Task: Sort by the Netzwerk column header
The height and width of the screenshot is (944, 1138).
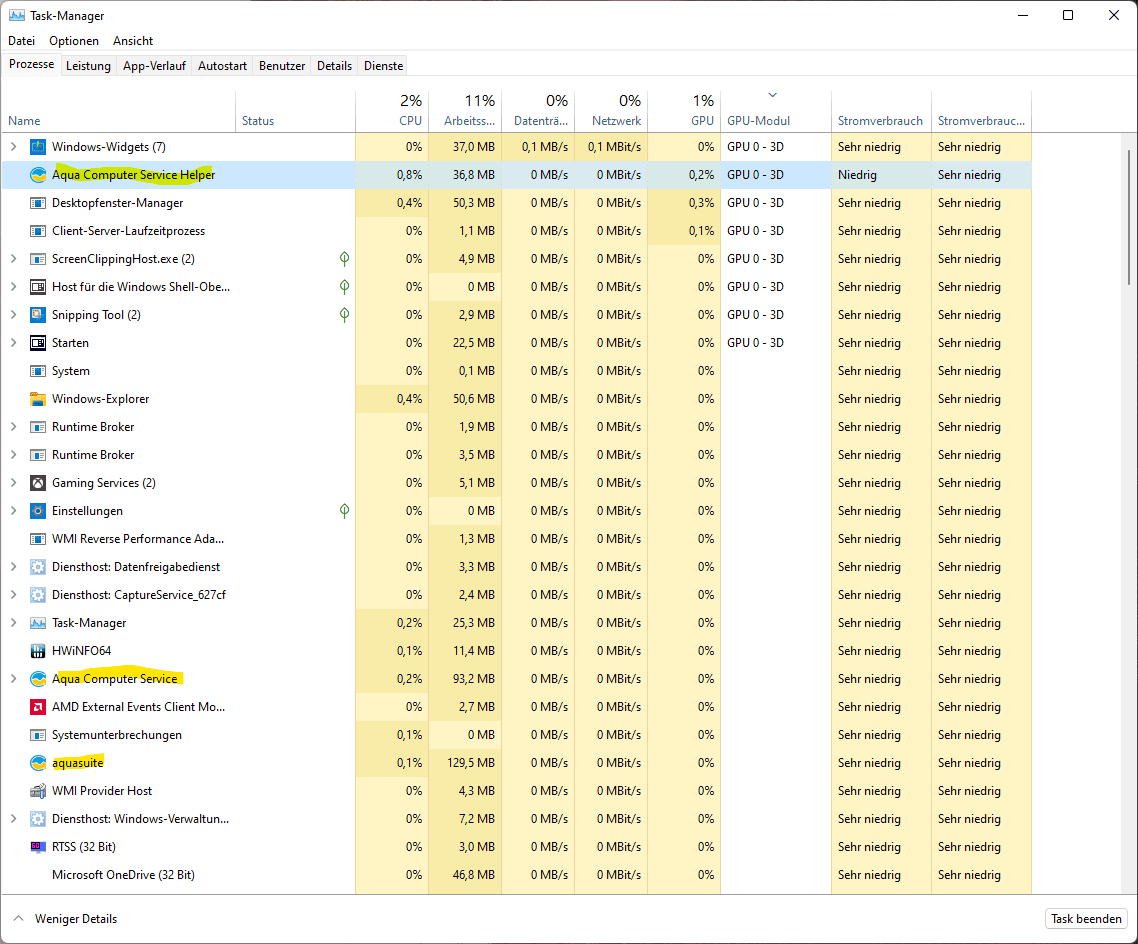Action: click(611, 111)
